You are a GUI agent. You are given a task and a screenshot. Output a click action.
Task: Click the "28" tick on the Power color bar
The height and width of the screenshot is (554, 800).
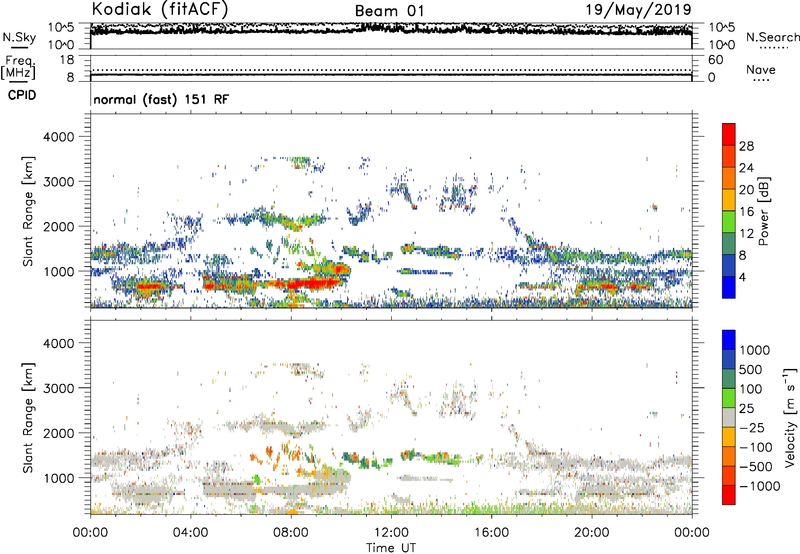coord(746,146)
